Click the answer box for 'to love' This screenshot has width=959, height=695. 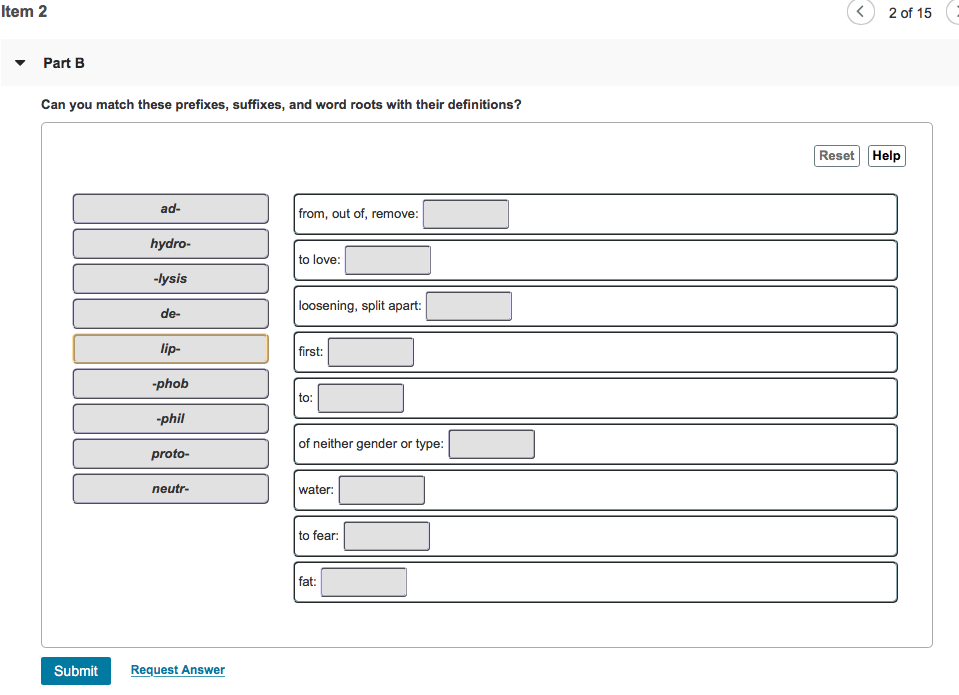387,259
